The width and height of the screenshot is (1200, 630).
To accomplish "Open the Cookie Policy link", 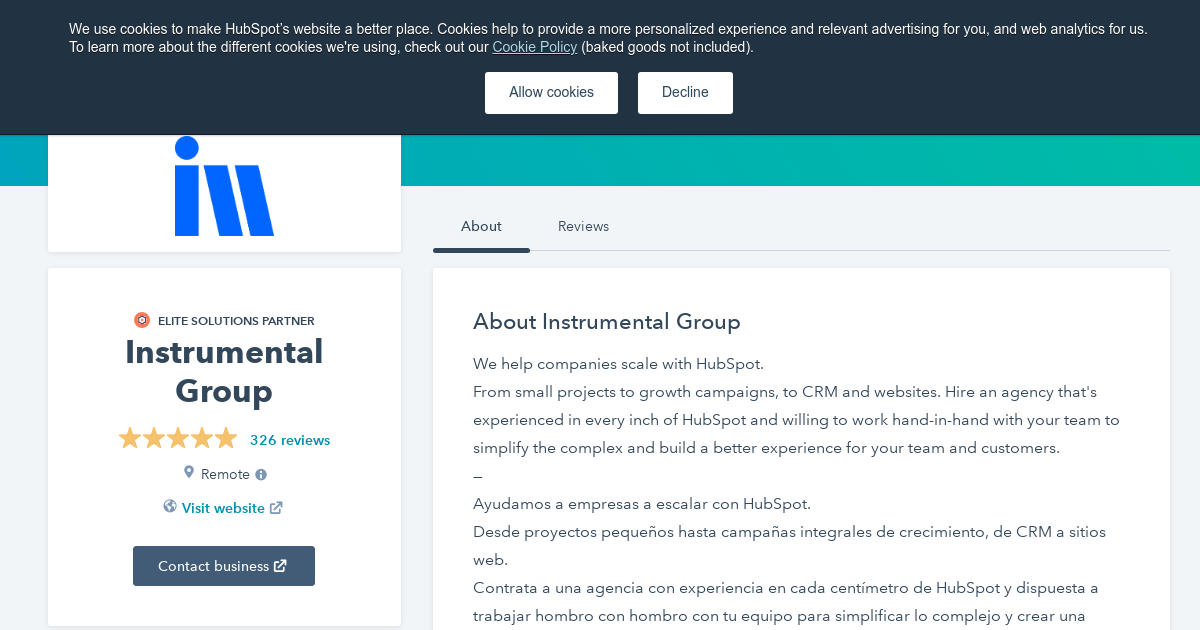I will (534, 47).
